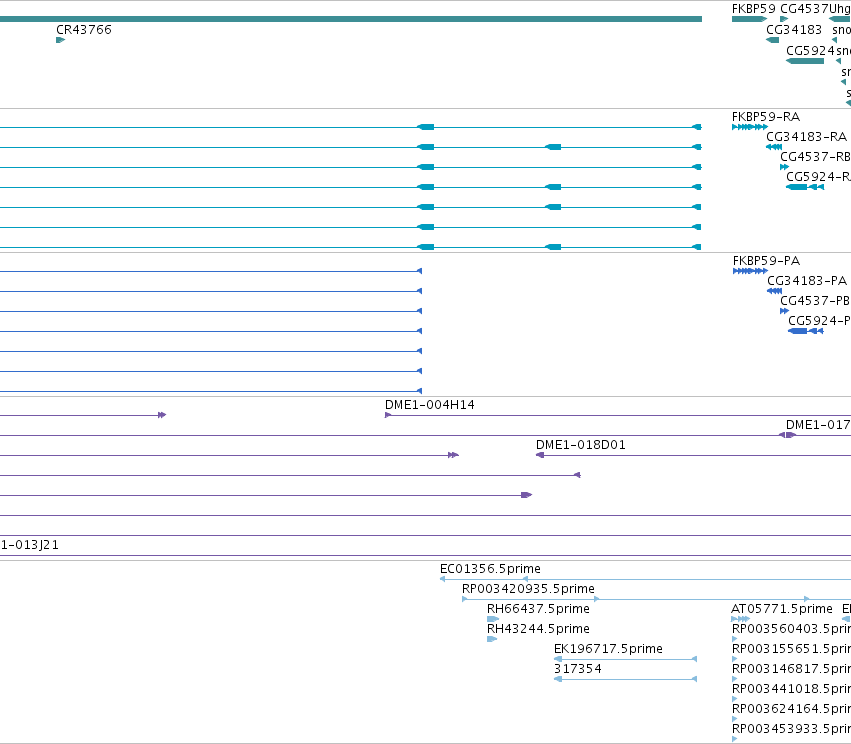Click the DME1-017 feature label

(x=818, y=425)
